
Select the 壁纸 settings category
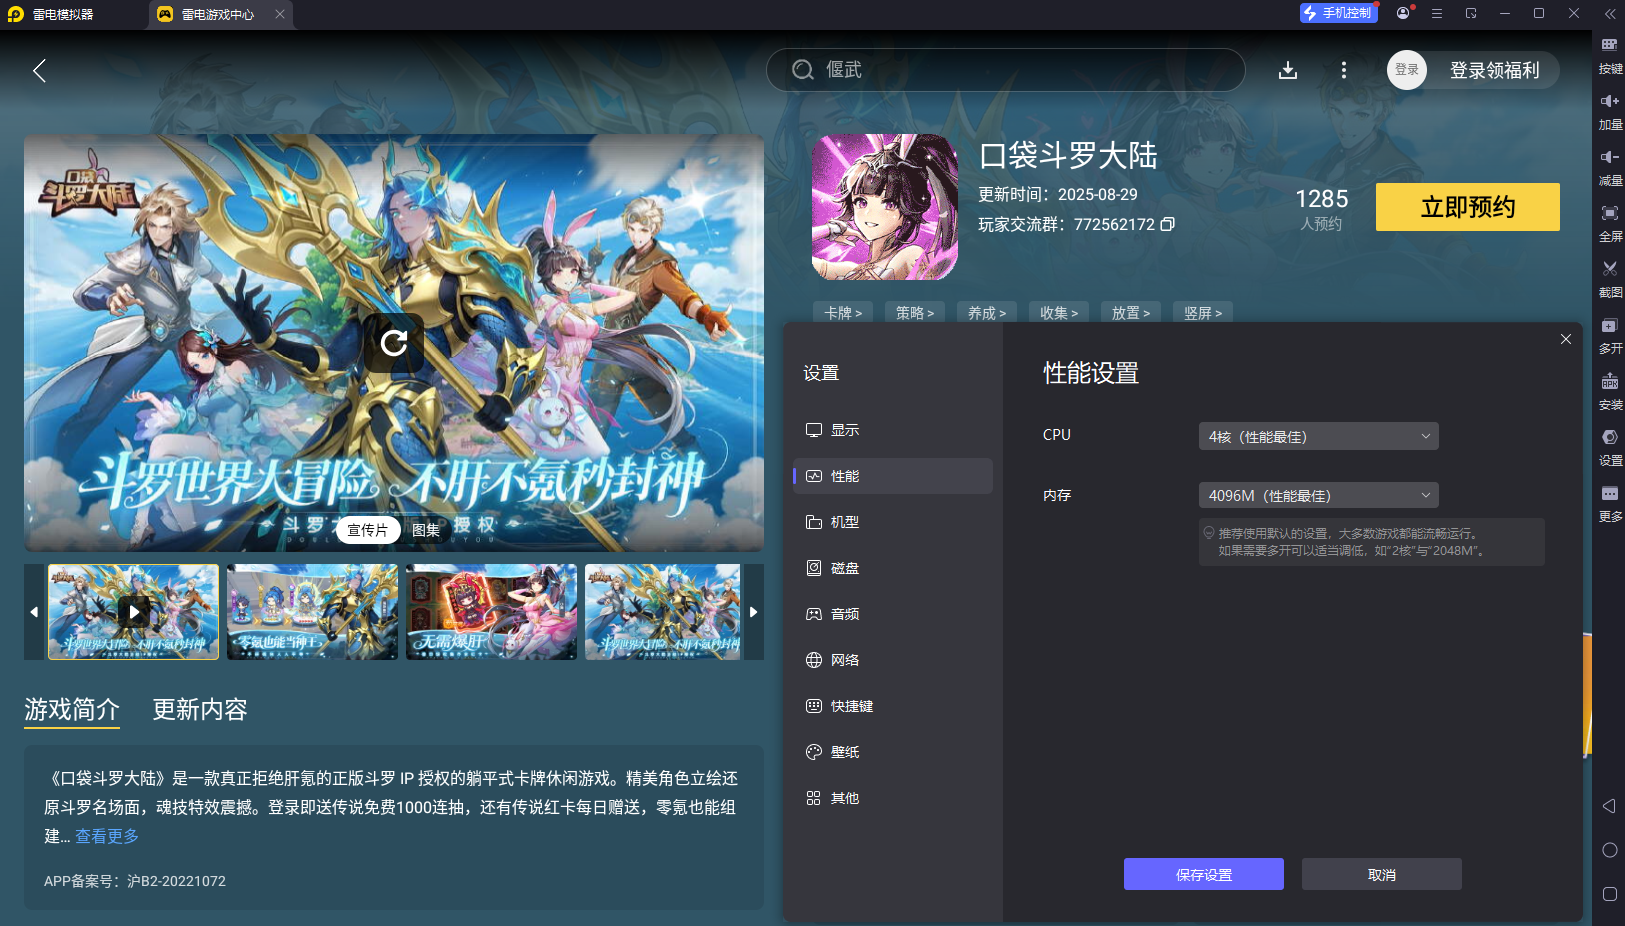point(893,752)
